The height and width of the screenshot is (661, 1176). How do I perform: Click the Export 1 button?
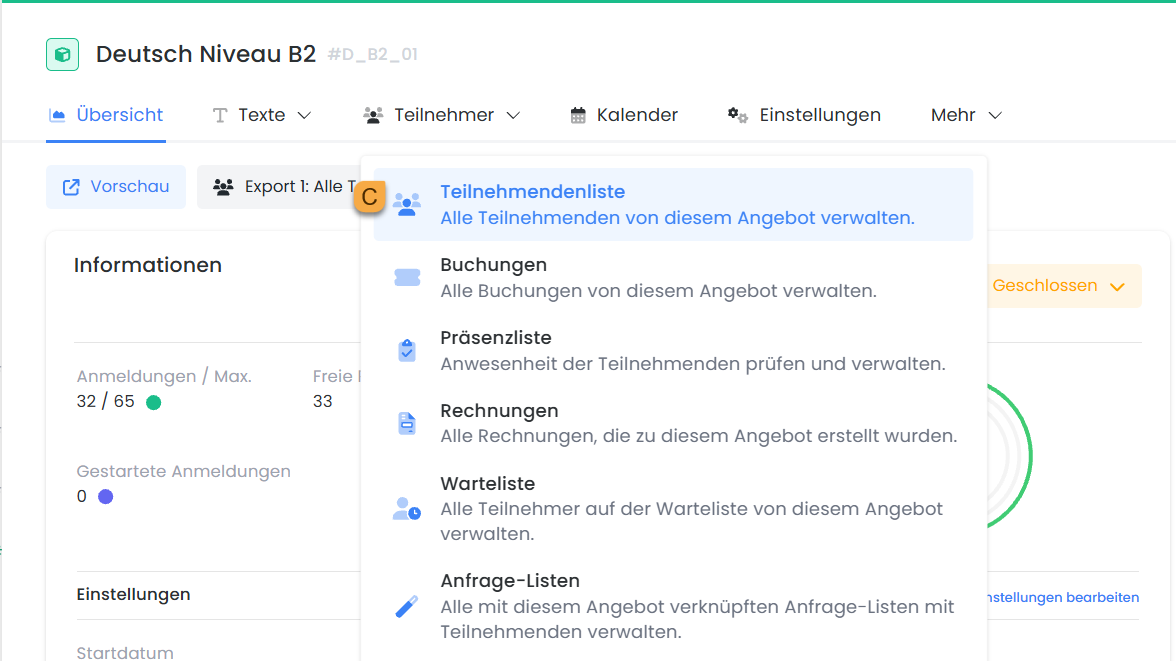tap(278, 187)
